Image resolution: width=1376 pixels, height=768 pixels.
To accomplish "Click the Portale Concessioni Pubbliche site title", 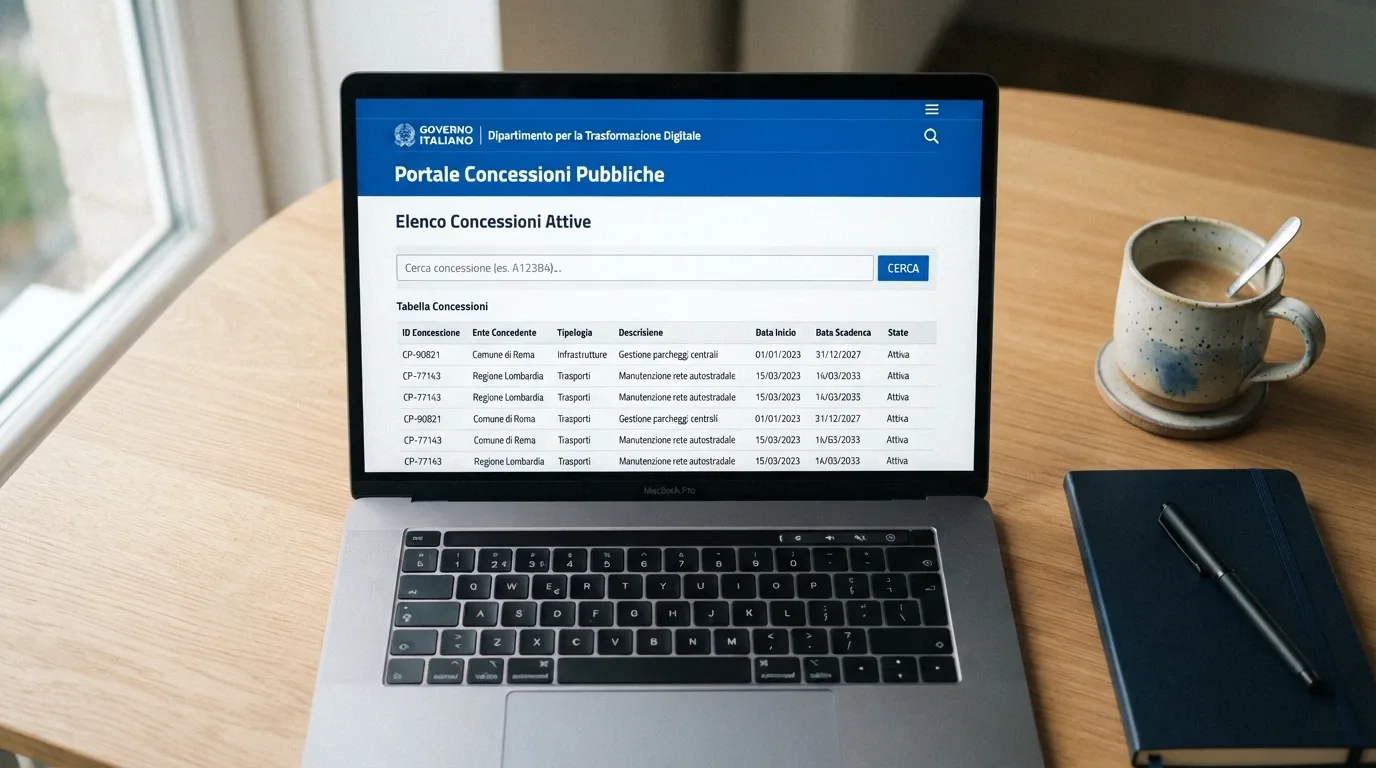I will [x=529, y=174].
